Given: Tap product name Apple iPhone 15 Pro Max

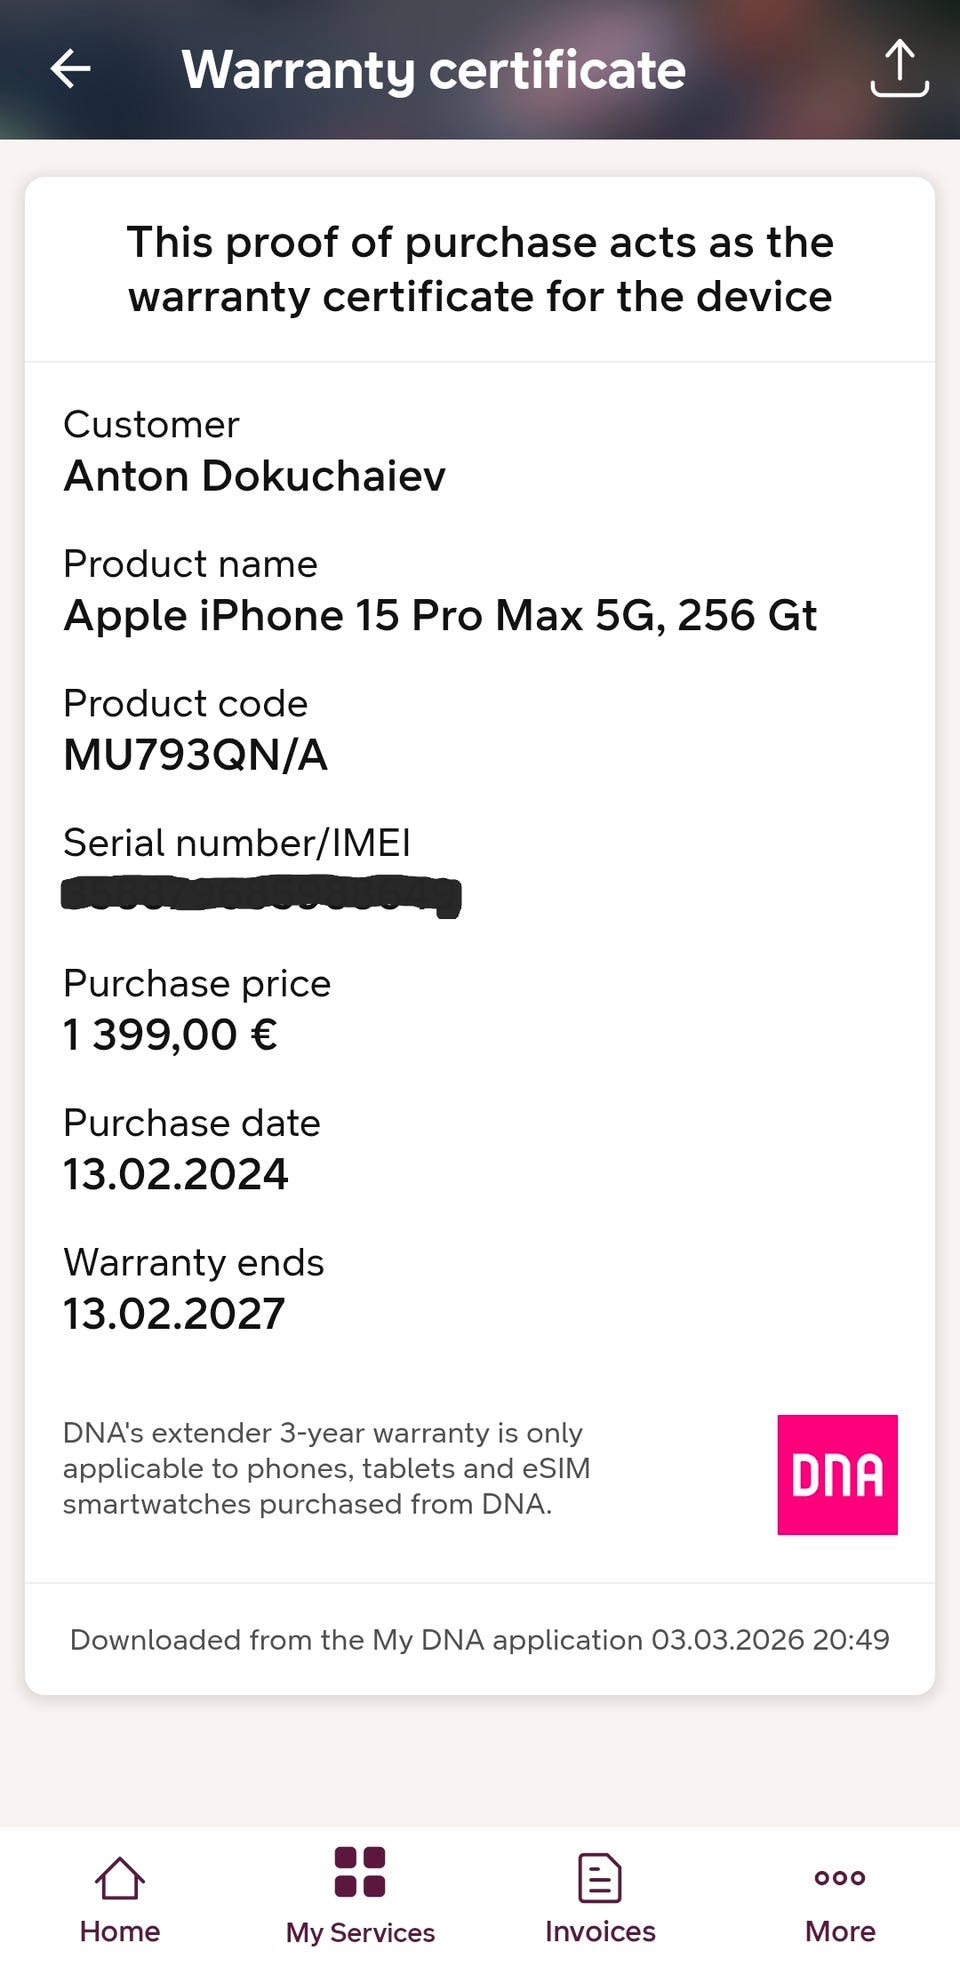Looking at the screenshot, I should click(440, 615).
